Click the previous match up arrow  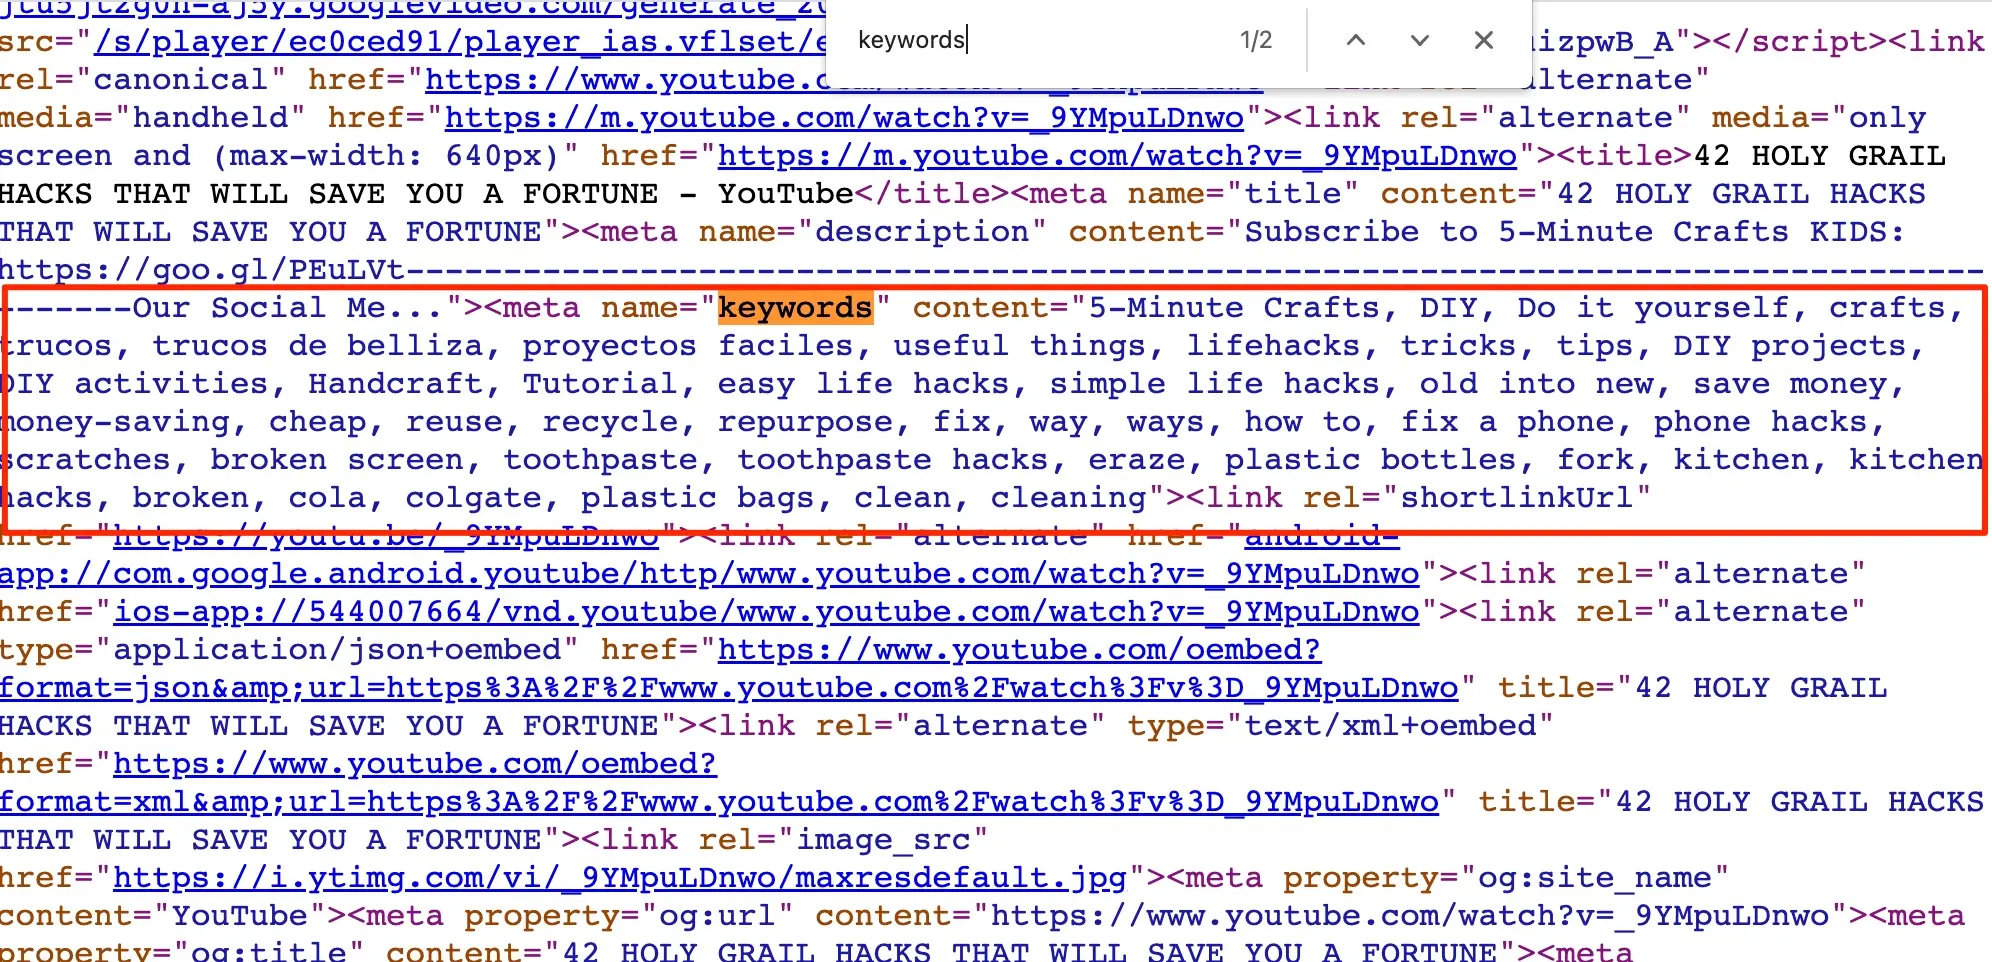1355,40
